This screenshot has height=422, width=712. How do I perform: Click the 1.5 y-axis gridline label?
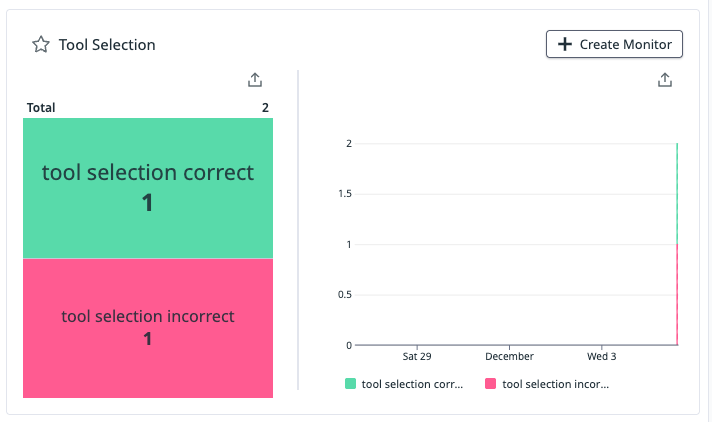pos(343,194)
